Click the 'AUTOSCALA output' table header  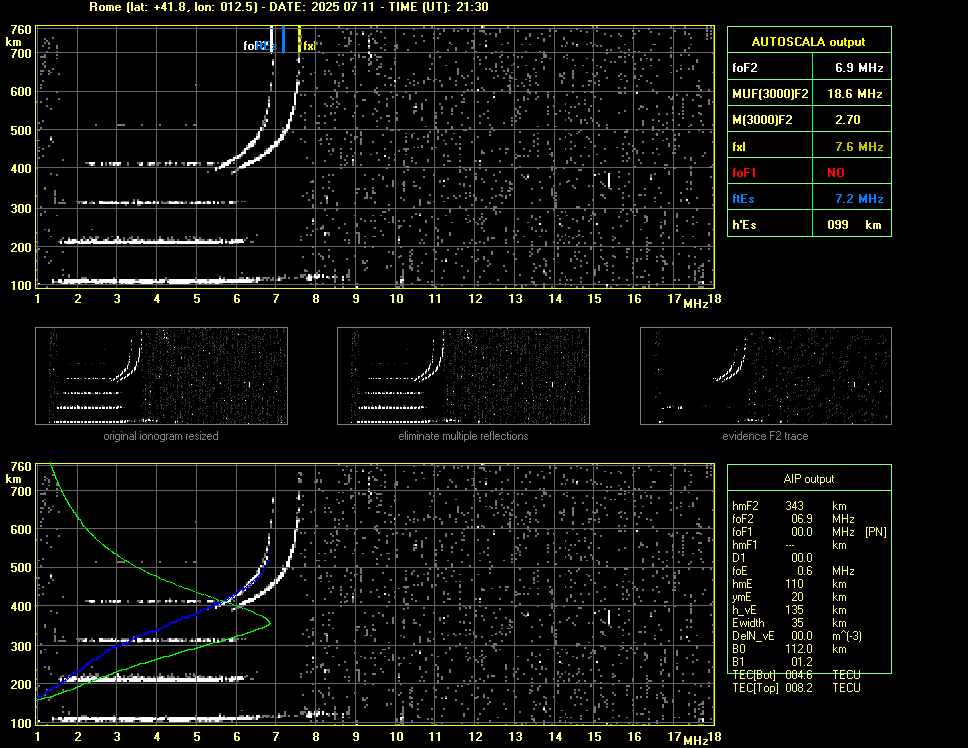[809, 42]
